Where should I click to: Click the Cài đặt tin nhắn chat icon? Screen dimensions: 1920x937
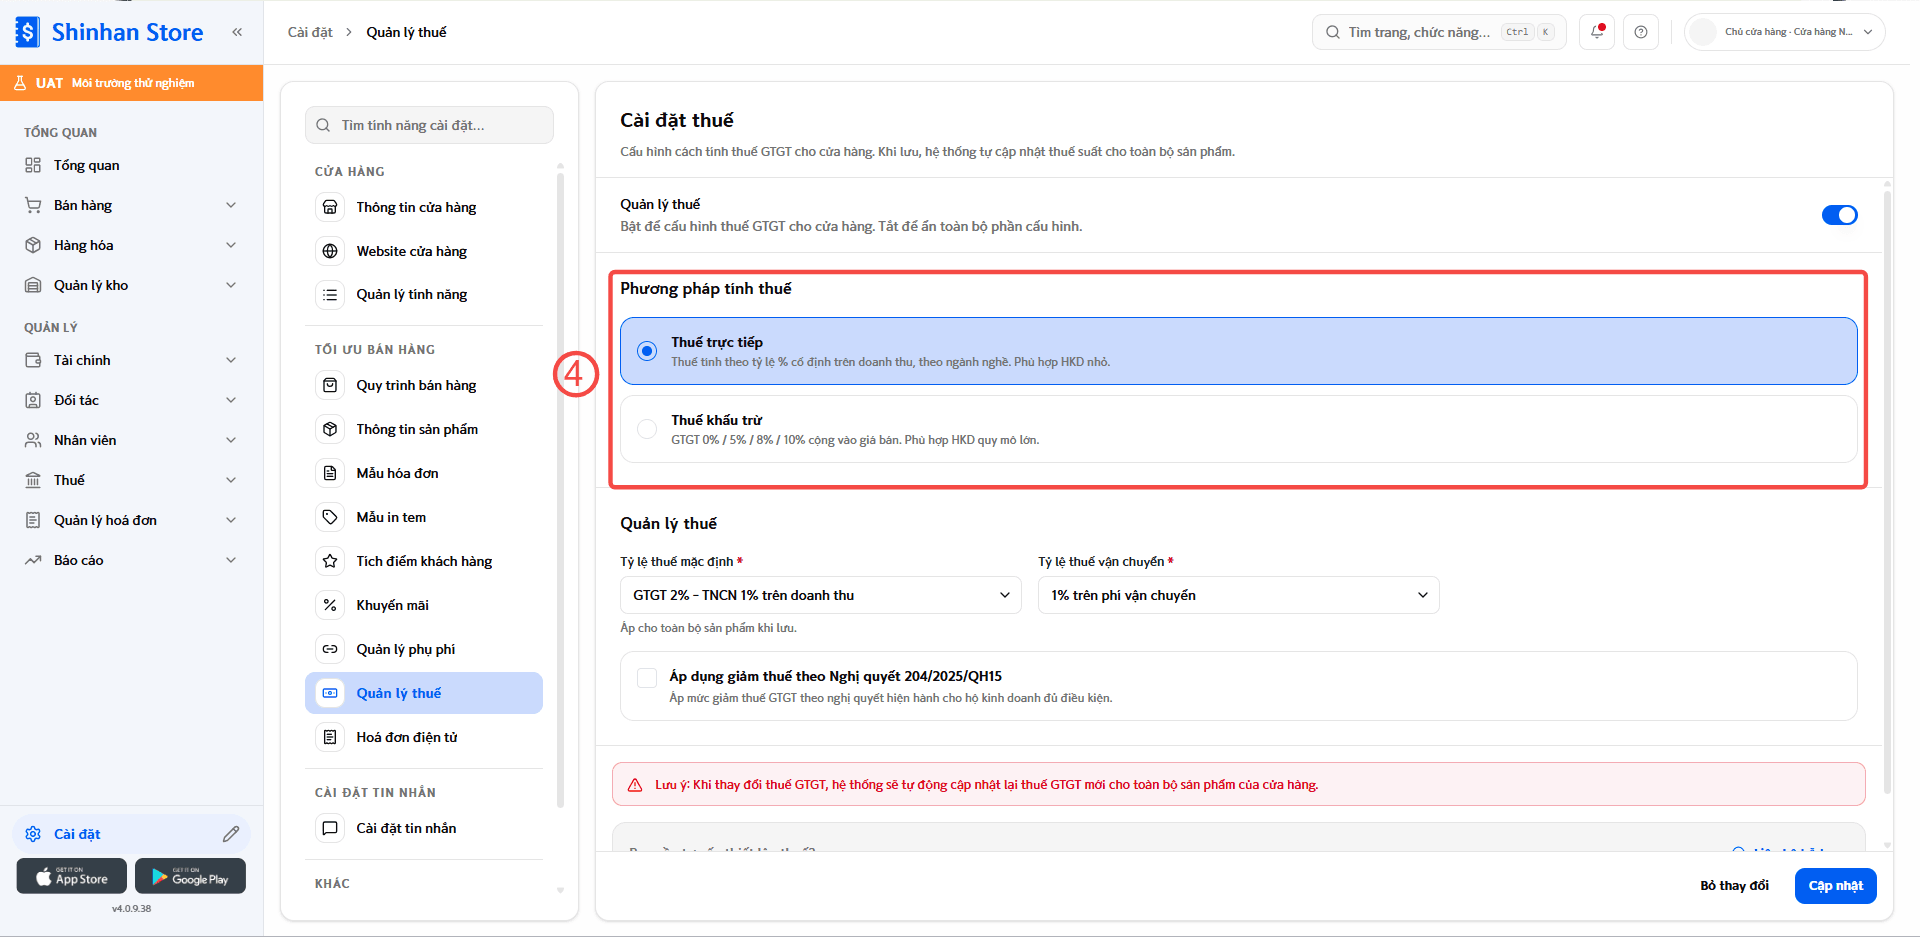click(330, 828)
